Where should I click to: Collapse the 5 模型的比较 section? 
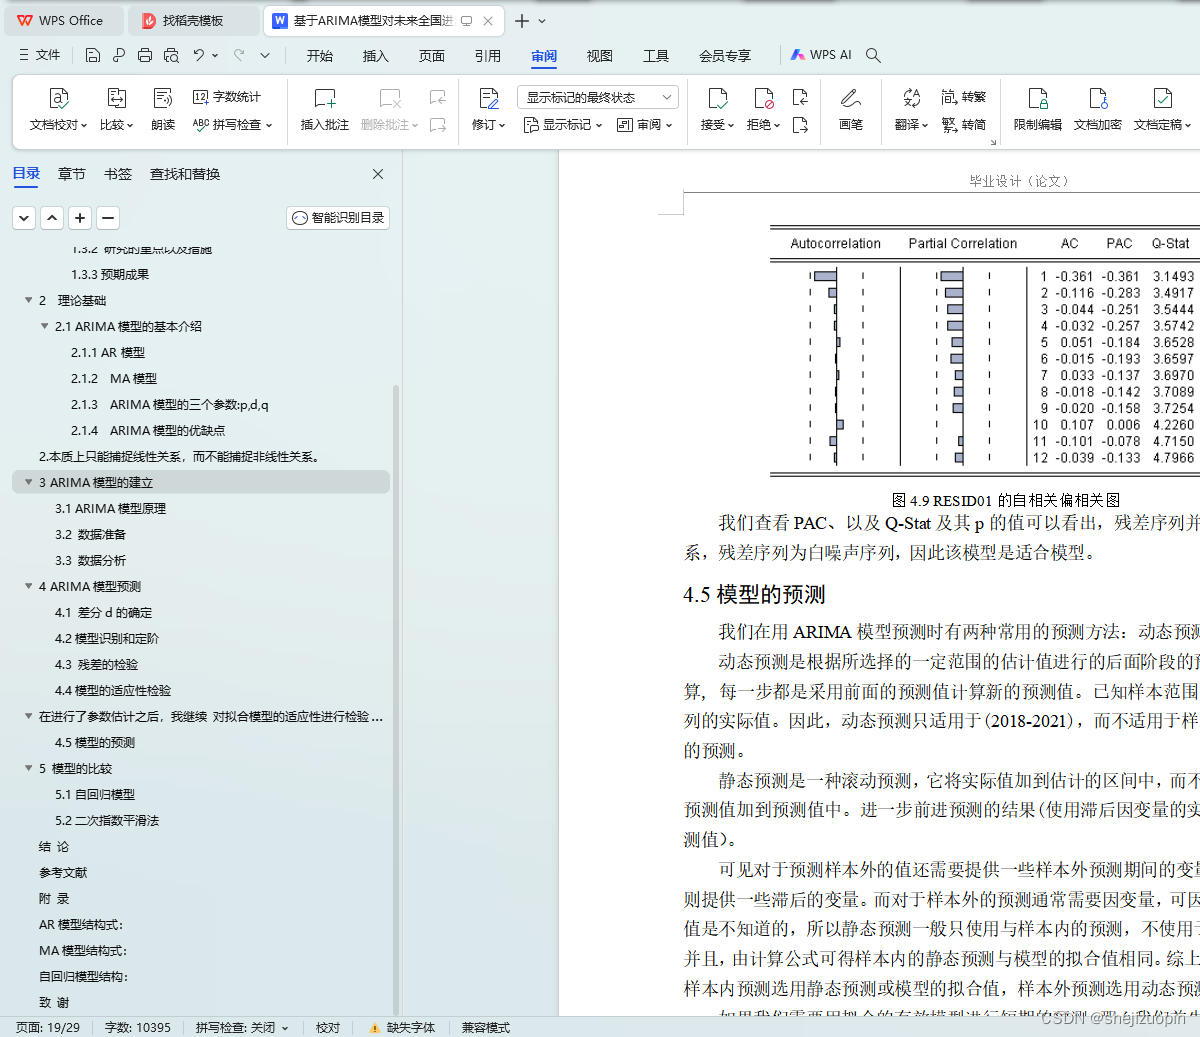click(x=28, y=768)
